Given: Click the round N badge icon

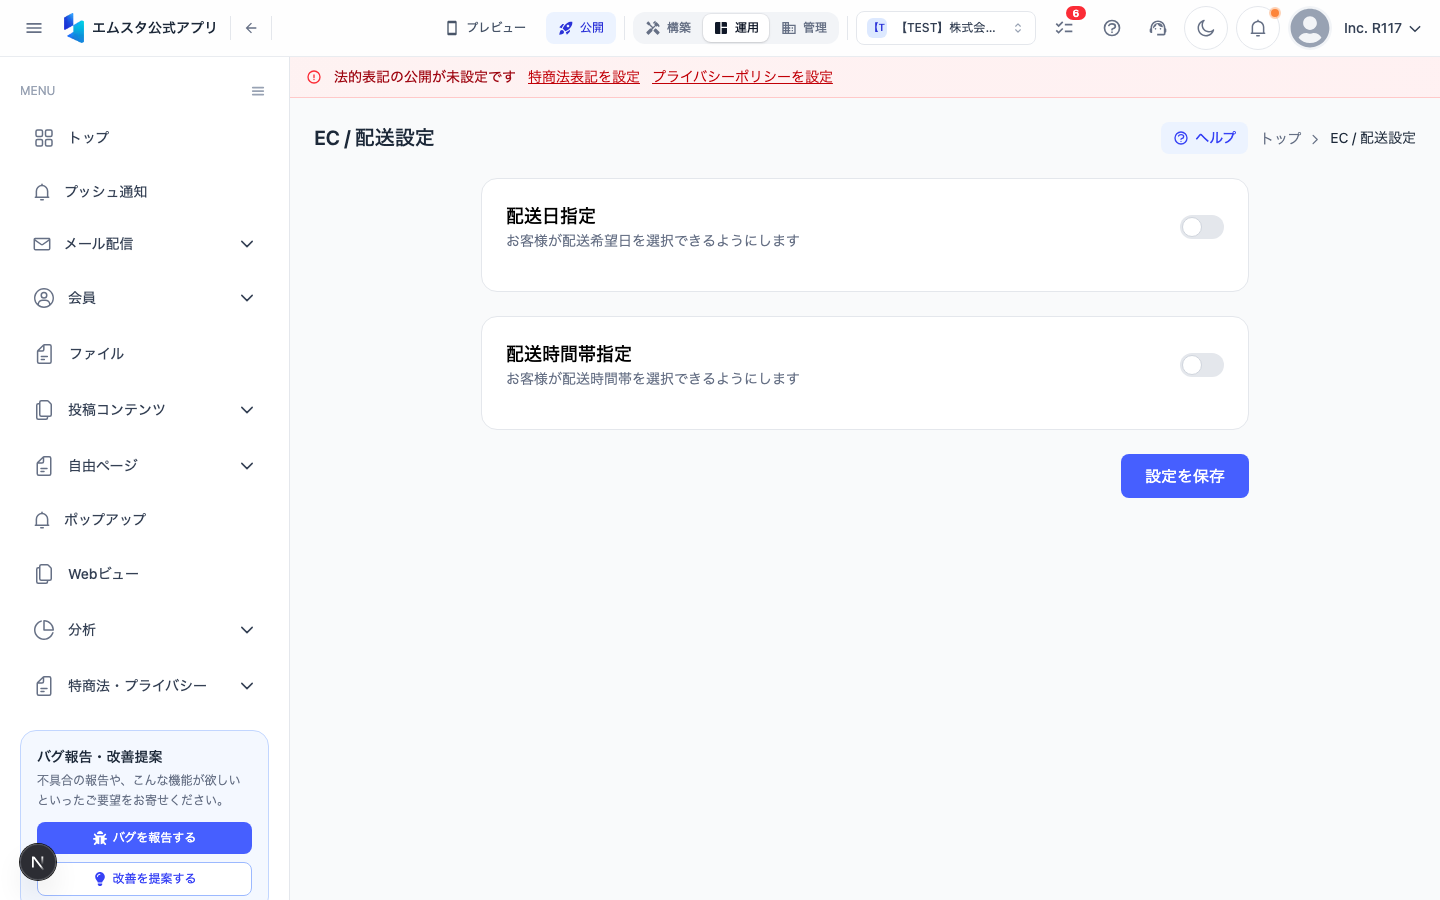Looking at the screenshot, I should click(x=38, y=862).
